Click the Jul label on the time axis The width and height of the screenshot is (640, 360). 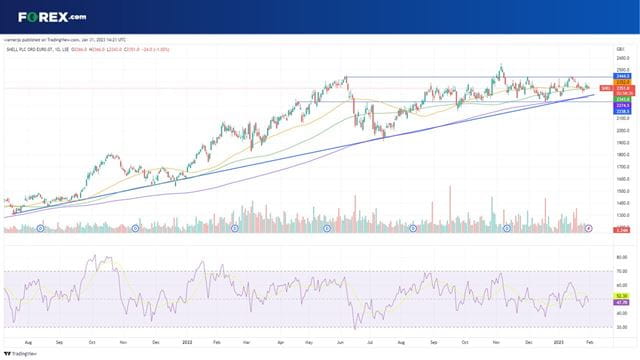click(370, 342)
